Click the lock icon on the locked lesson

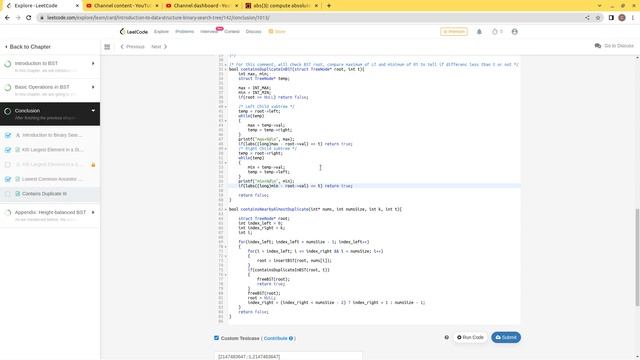93,164
